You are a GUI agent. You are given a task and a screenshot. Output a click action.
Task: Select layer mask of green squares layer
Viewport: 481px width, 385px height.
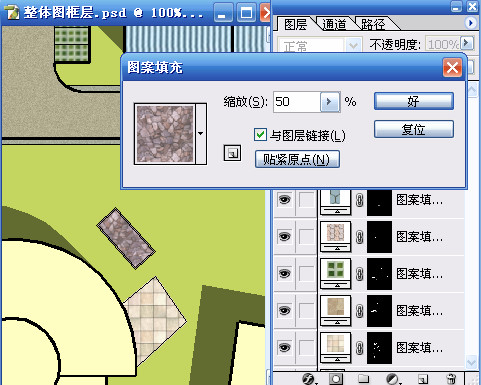click(x=379, y=274)
